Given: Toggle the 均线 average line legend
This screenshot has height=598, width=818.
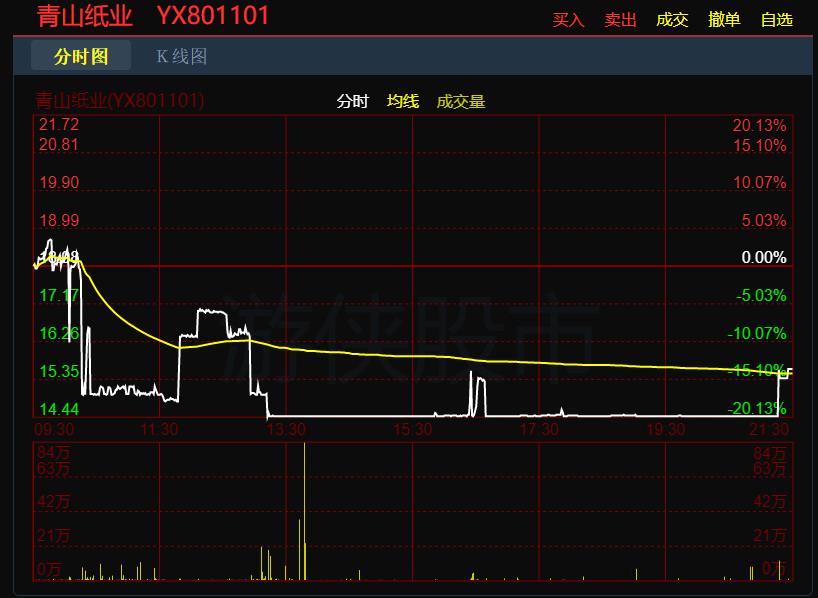Looking at the screenshot, I should 403,101.
